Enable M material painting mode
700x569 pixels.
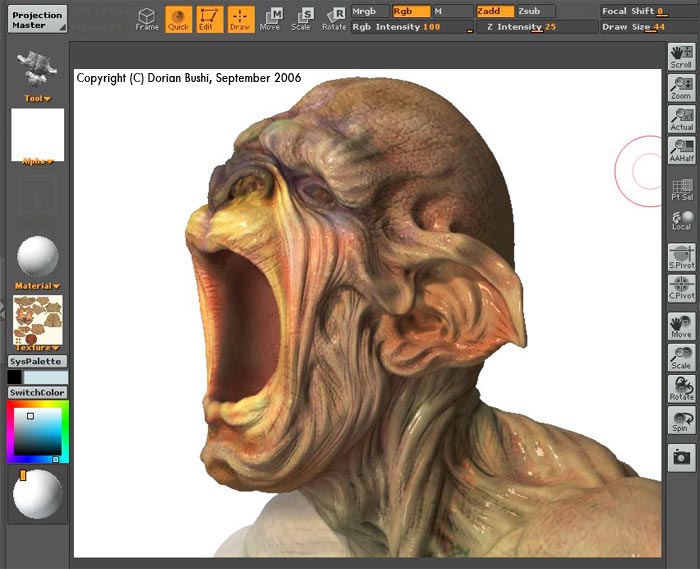(452, 11)
